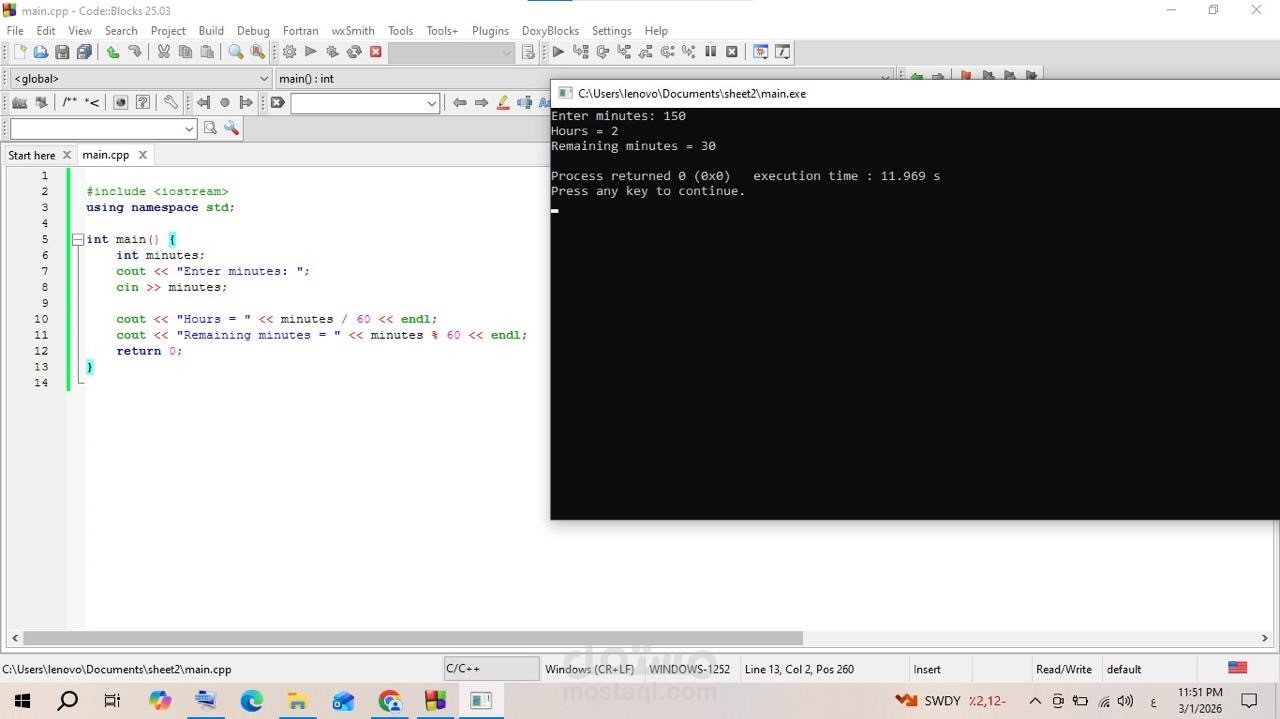Close the main.cpp tab
Viewport: 1280px width, 719px height.
142,155
